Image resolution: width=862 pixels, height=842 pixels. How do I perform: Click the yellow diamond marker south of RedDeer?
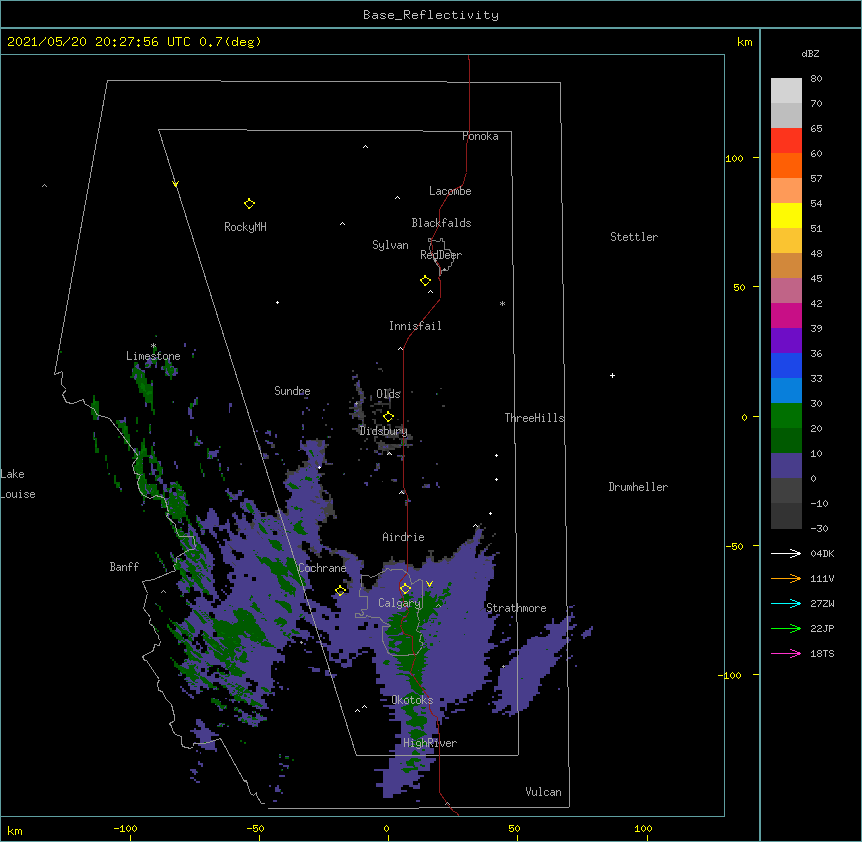(x=425, y=281)
